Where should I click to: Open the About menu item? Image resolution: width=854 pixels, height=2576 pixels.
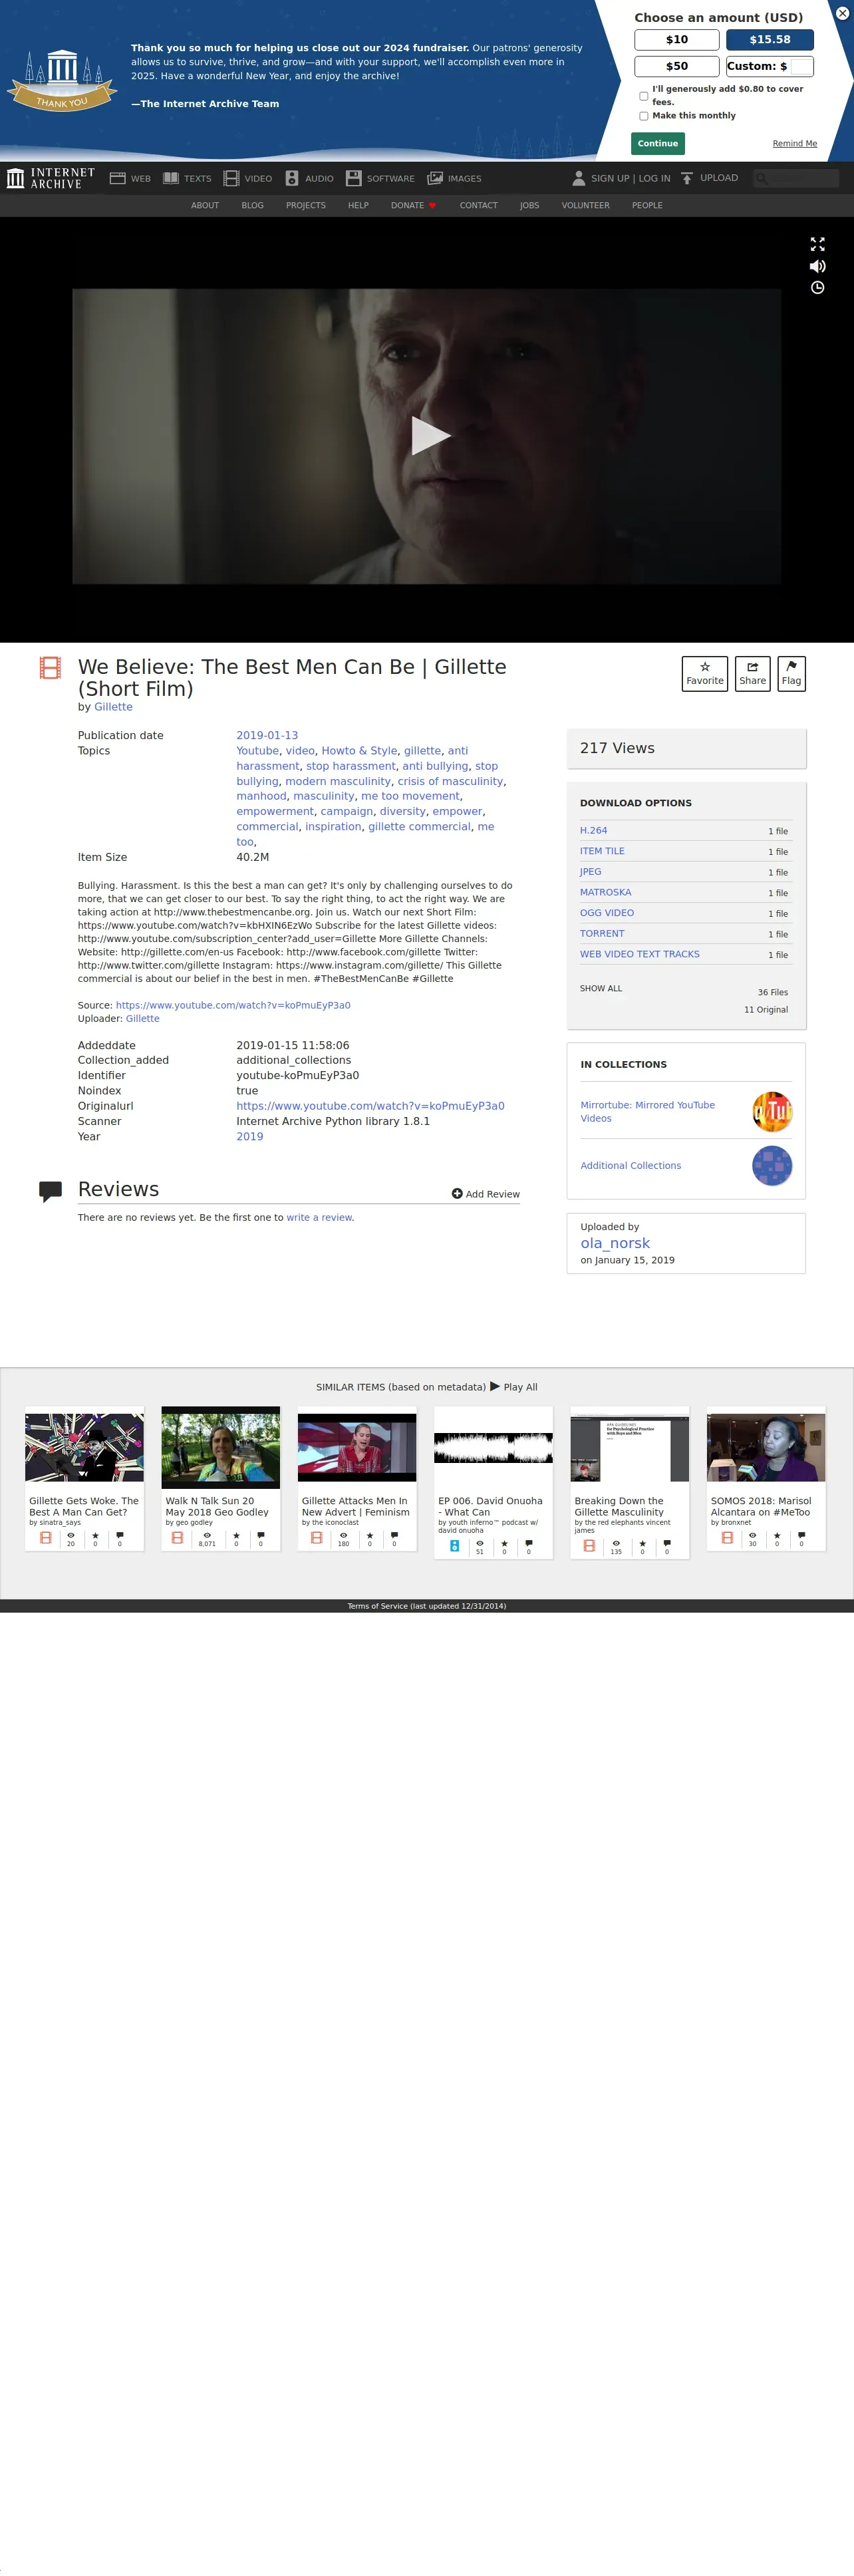(205, 205)
